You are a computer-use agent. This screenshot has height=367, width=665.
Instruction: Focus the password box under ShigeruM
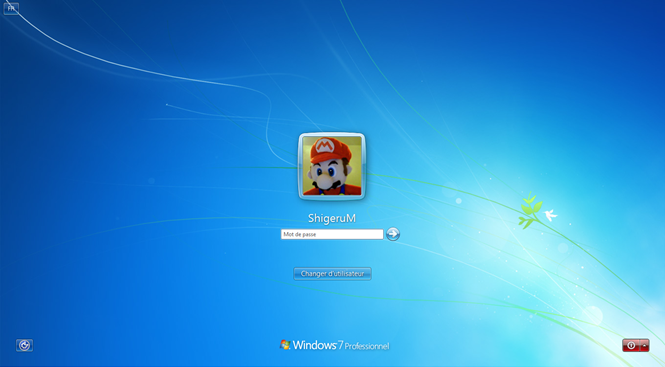[332, 234]
